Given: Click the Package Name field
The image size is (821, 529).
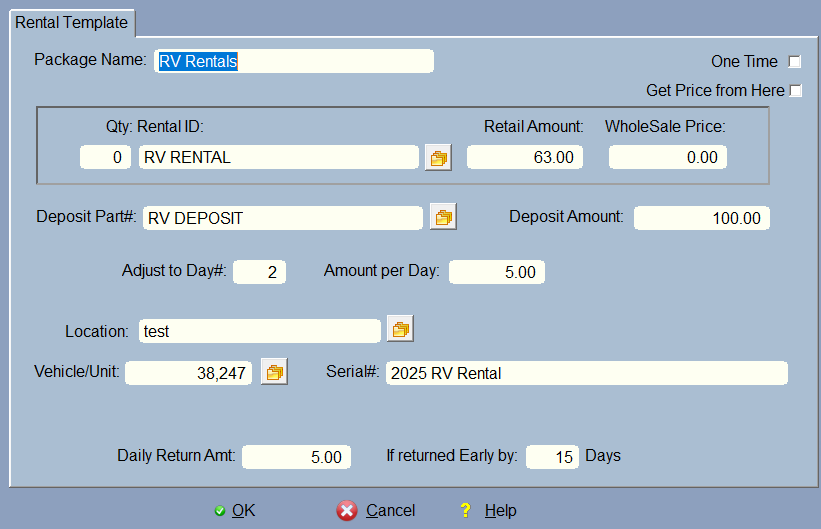Looking at the screenshot, I should coord(294,61).
